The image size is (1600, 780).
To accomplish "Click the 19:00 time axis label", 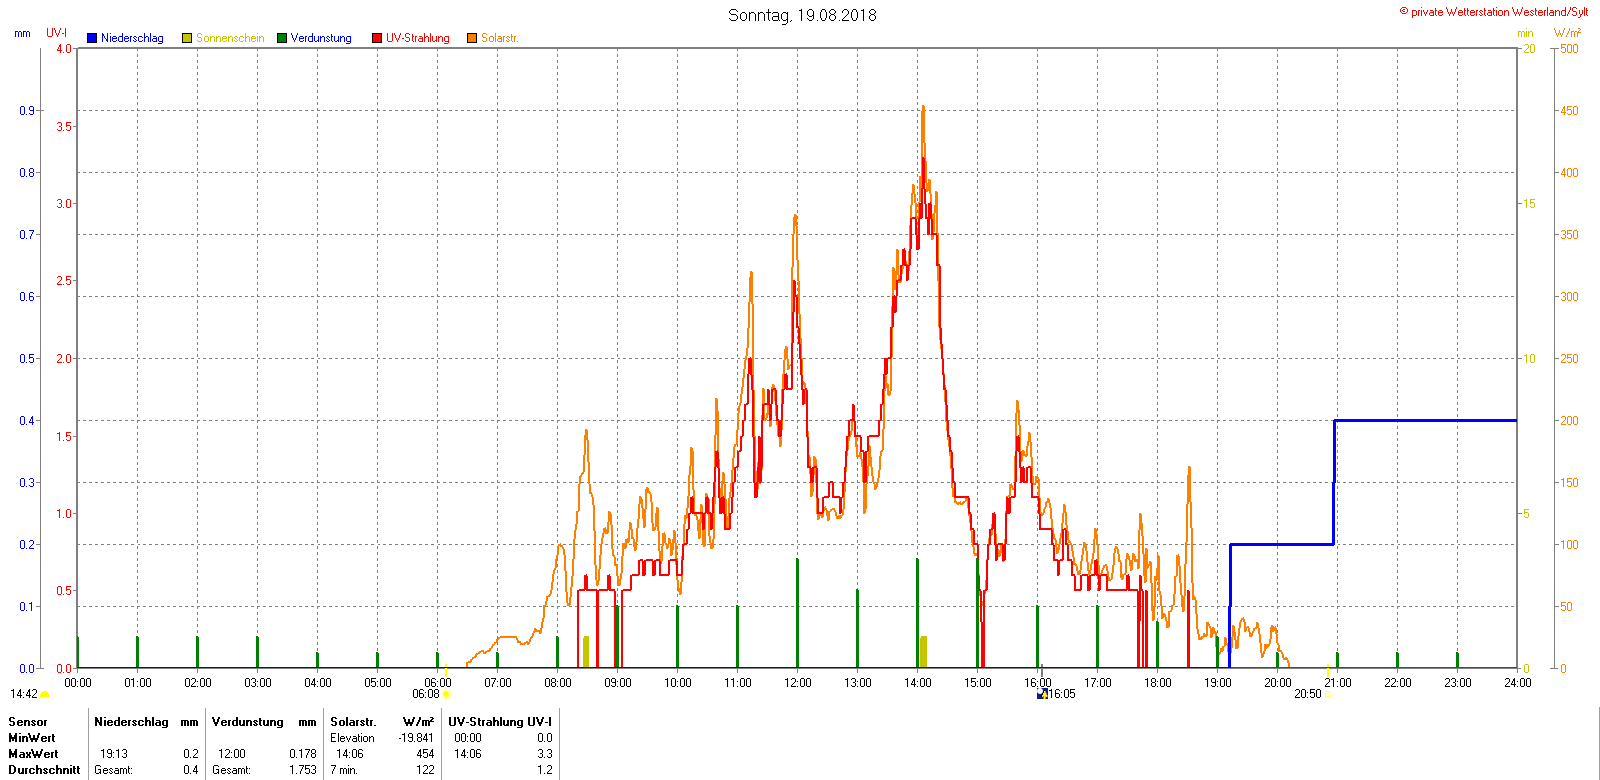I will (1218, 683).
